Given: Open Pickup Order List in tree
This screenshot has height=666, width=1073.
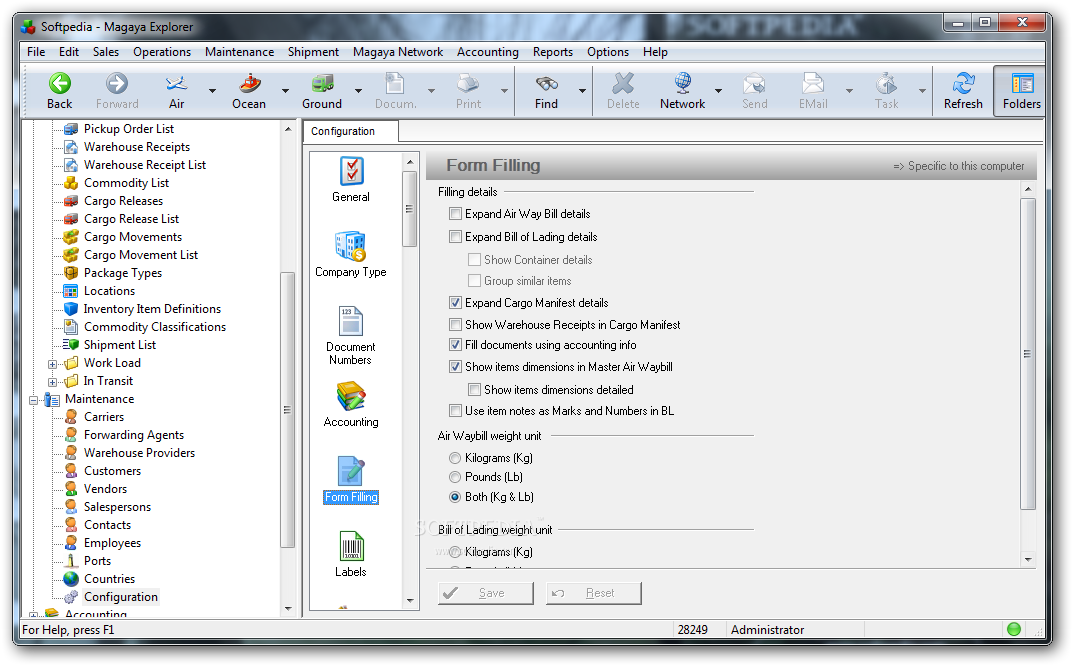Looking at the screenshot, I should (129, 129).
